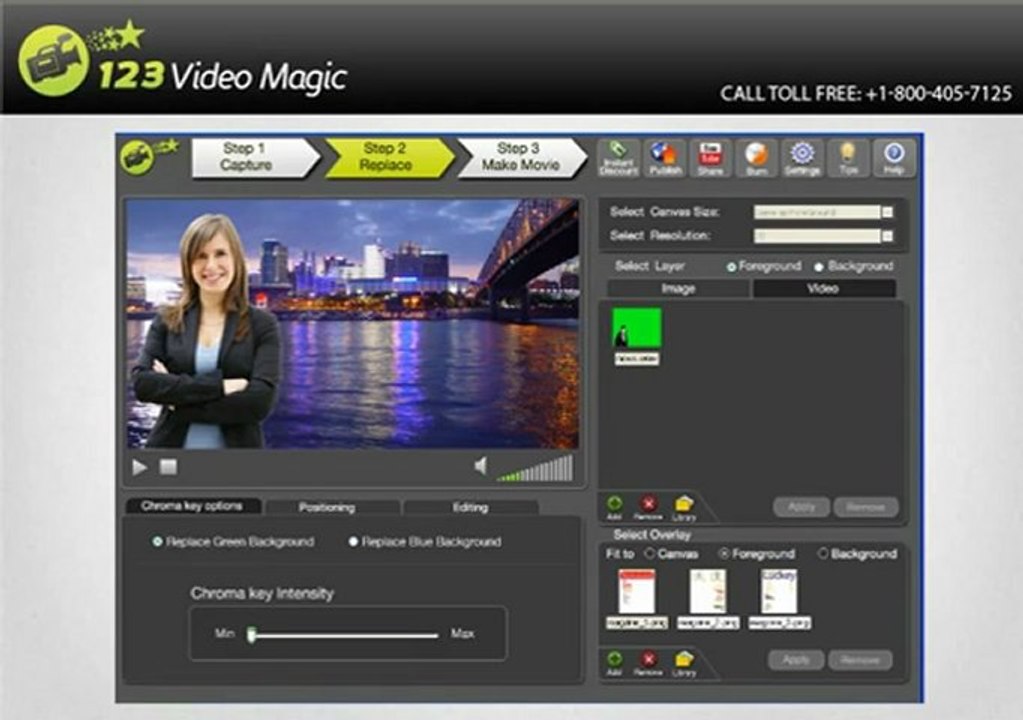Image resolution: width=1023 pixels, height=720 pixels.
Task: Click Remove button in layer panel
Action: [x=866, y=507]
